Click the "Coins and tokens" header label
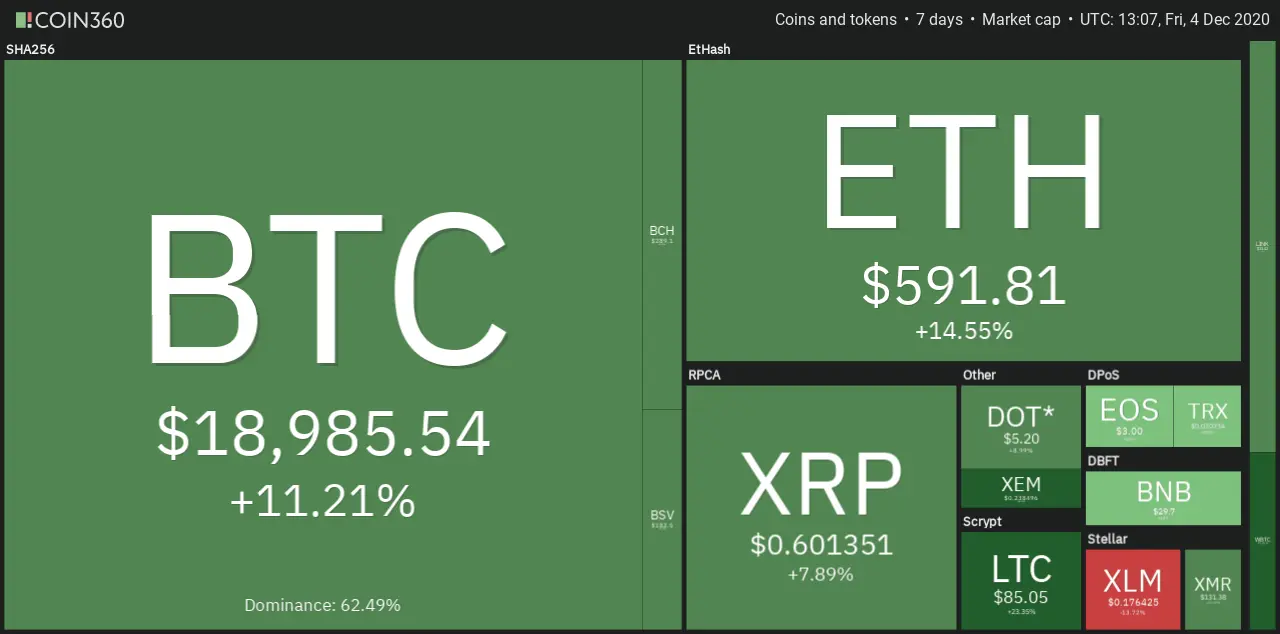This screenshot has height=634, width=1280. point(836,19)
